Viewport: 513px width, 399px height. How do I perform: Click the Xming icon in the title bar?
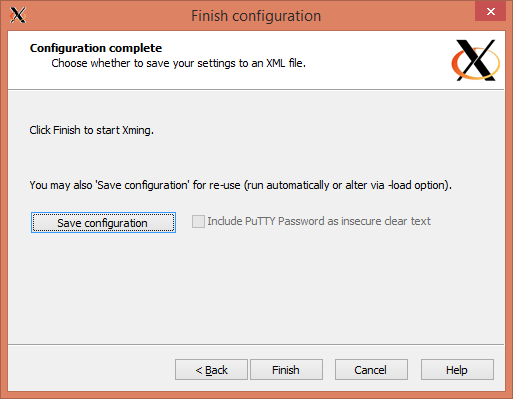pos(18,15)
